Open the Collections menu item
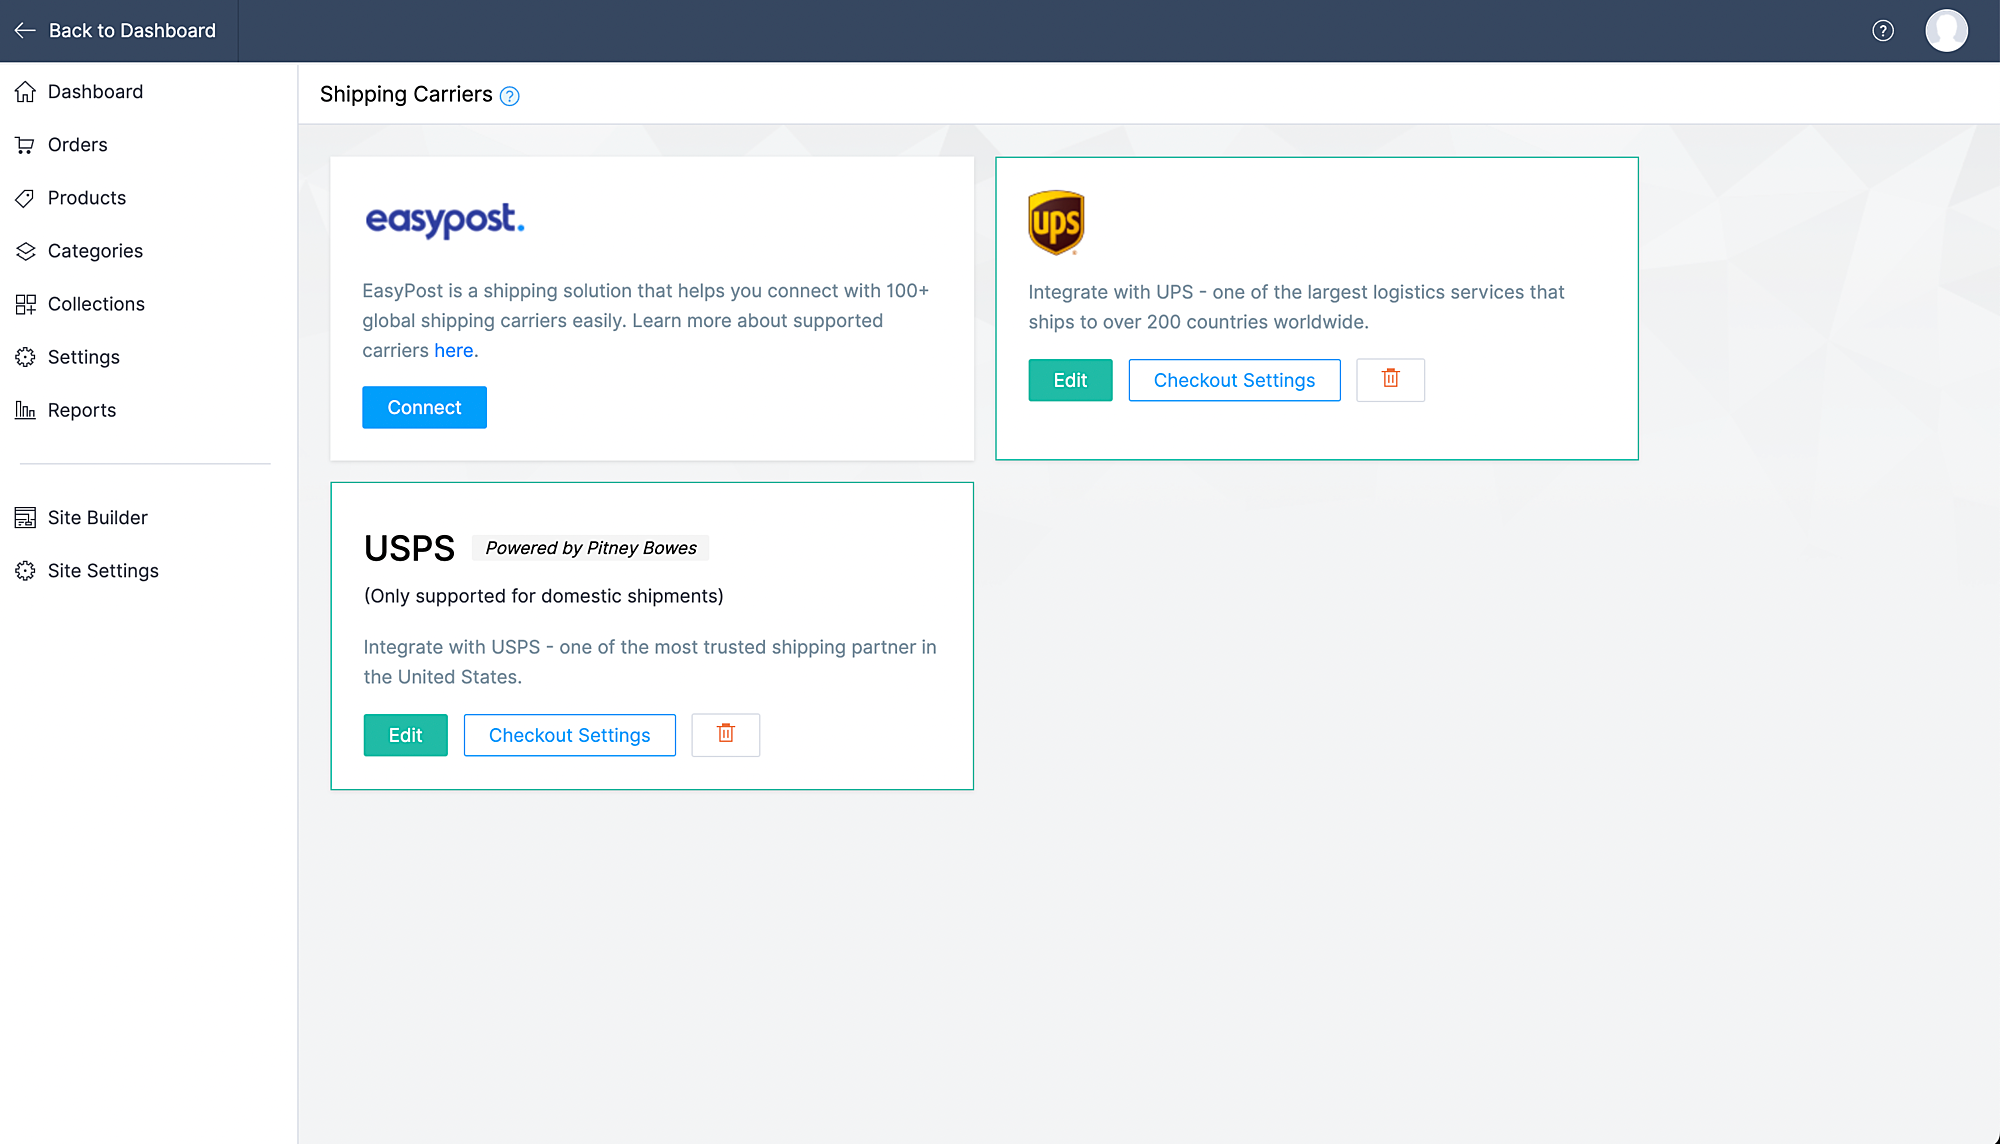Viewport: 2000px width, 1144px height. (x=96, y=304)
